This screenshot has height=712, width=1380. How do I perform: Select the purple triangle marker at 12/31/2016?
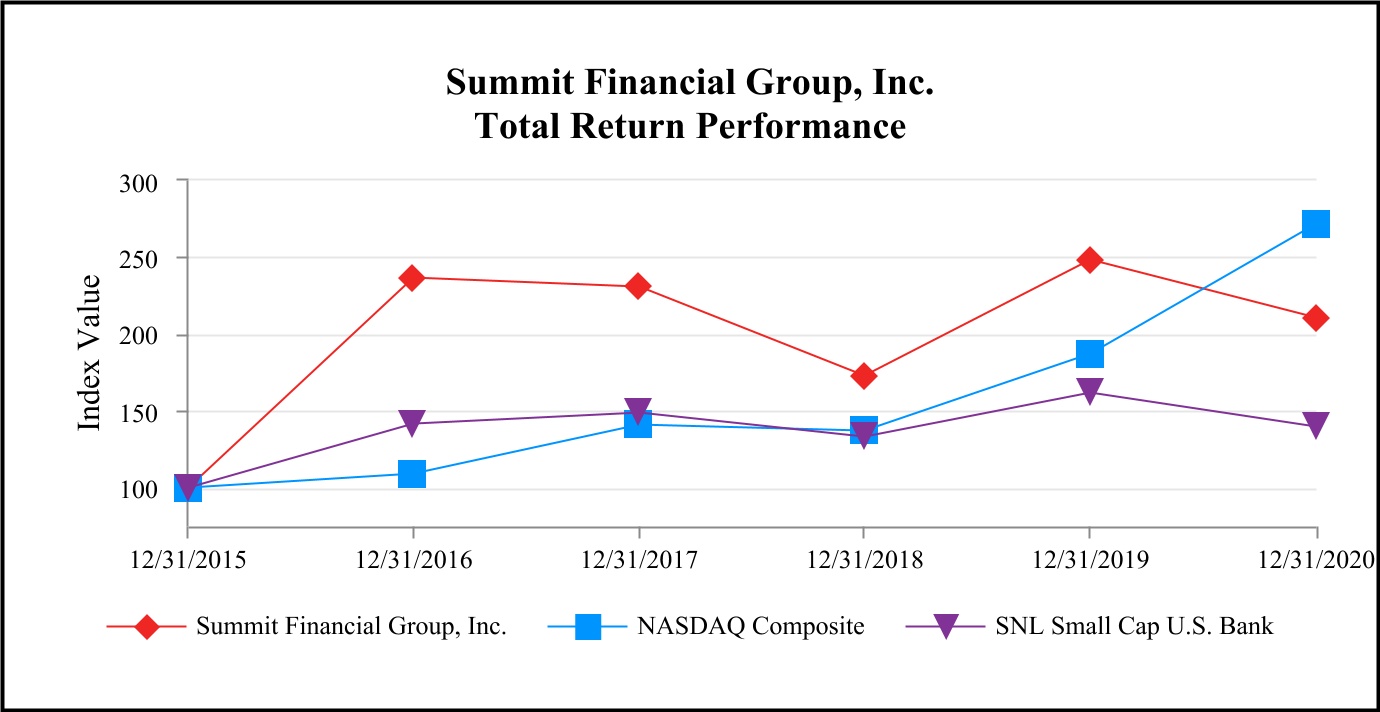point(412,423)
